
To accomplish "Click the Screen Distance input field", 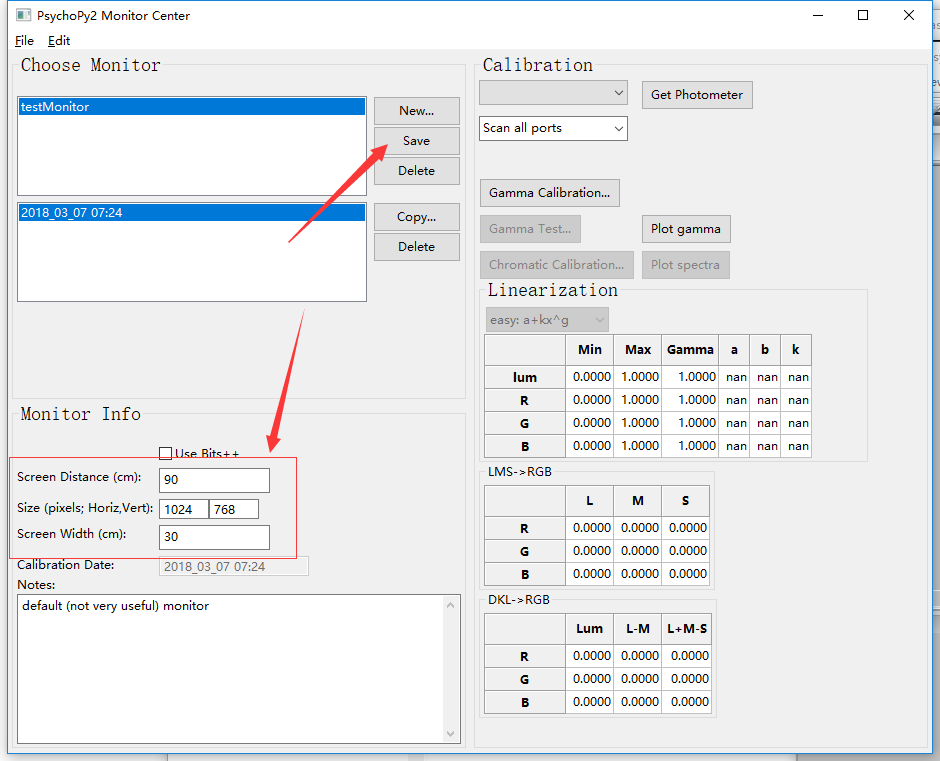I will (214, 480).
